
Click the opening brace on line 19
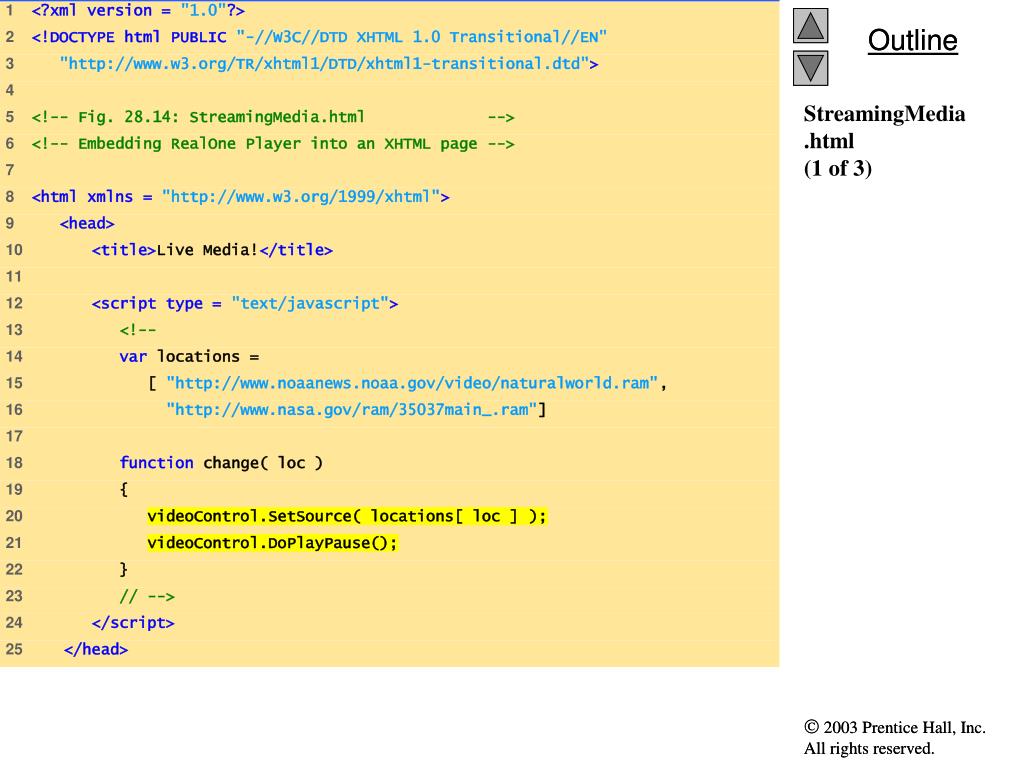pyautogui.click(x=123, y=490)
